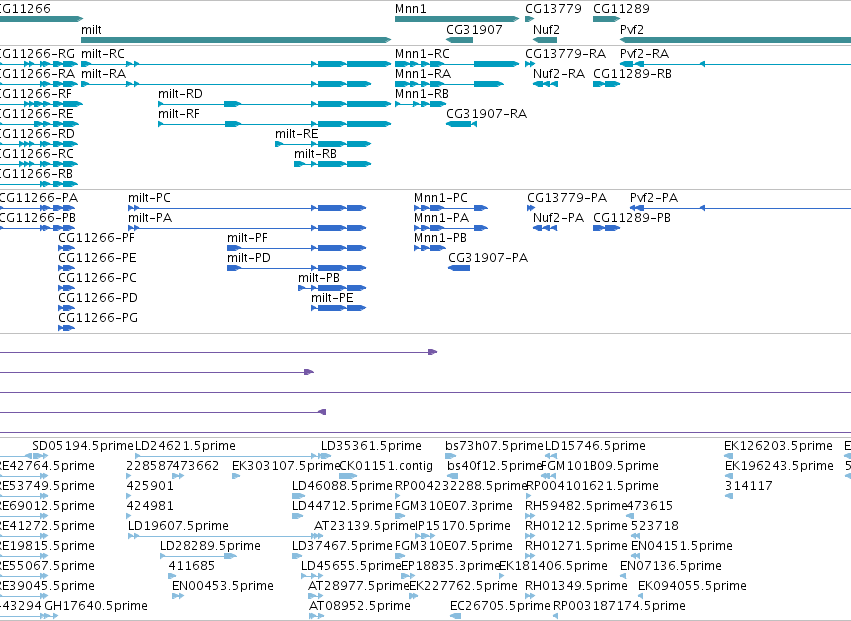Screen dimensions: 851x621
Task: Select protein milt-PB label
Action: pyautogui.click(x=319, y=278)
